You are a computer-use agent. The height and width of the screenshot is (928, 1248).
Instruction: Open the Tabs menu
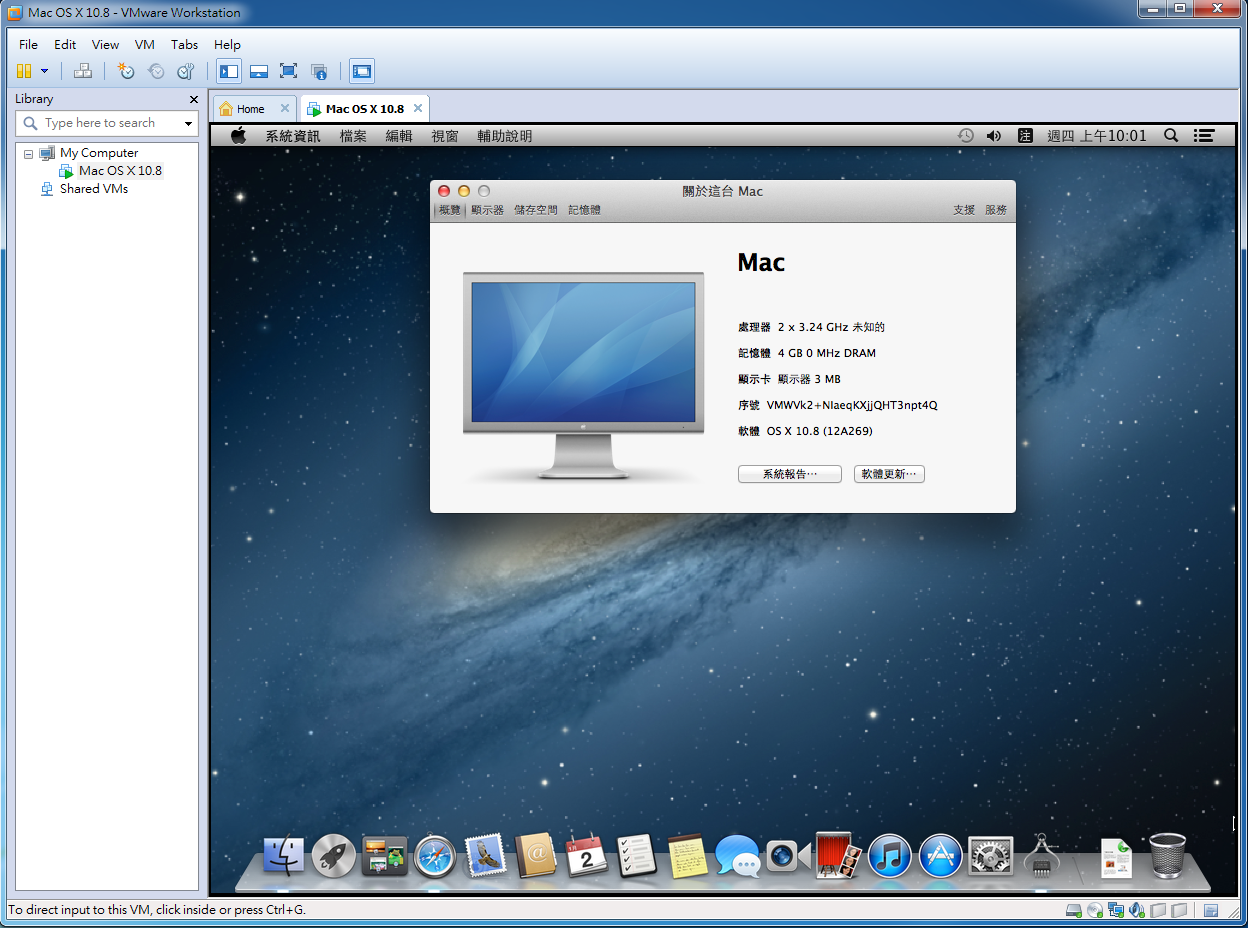pos(184,44)
